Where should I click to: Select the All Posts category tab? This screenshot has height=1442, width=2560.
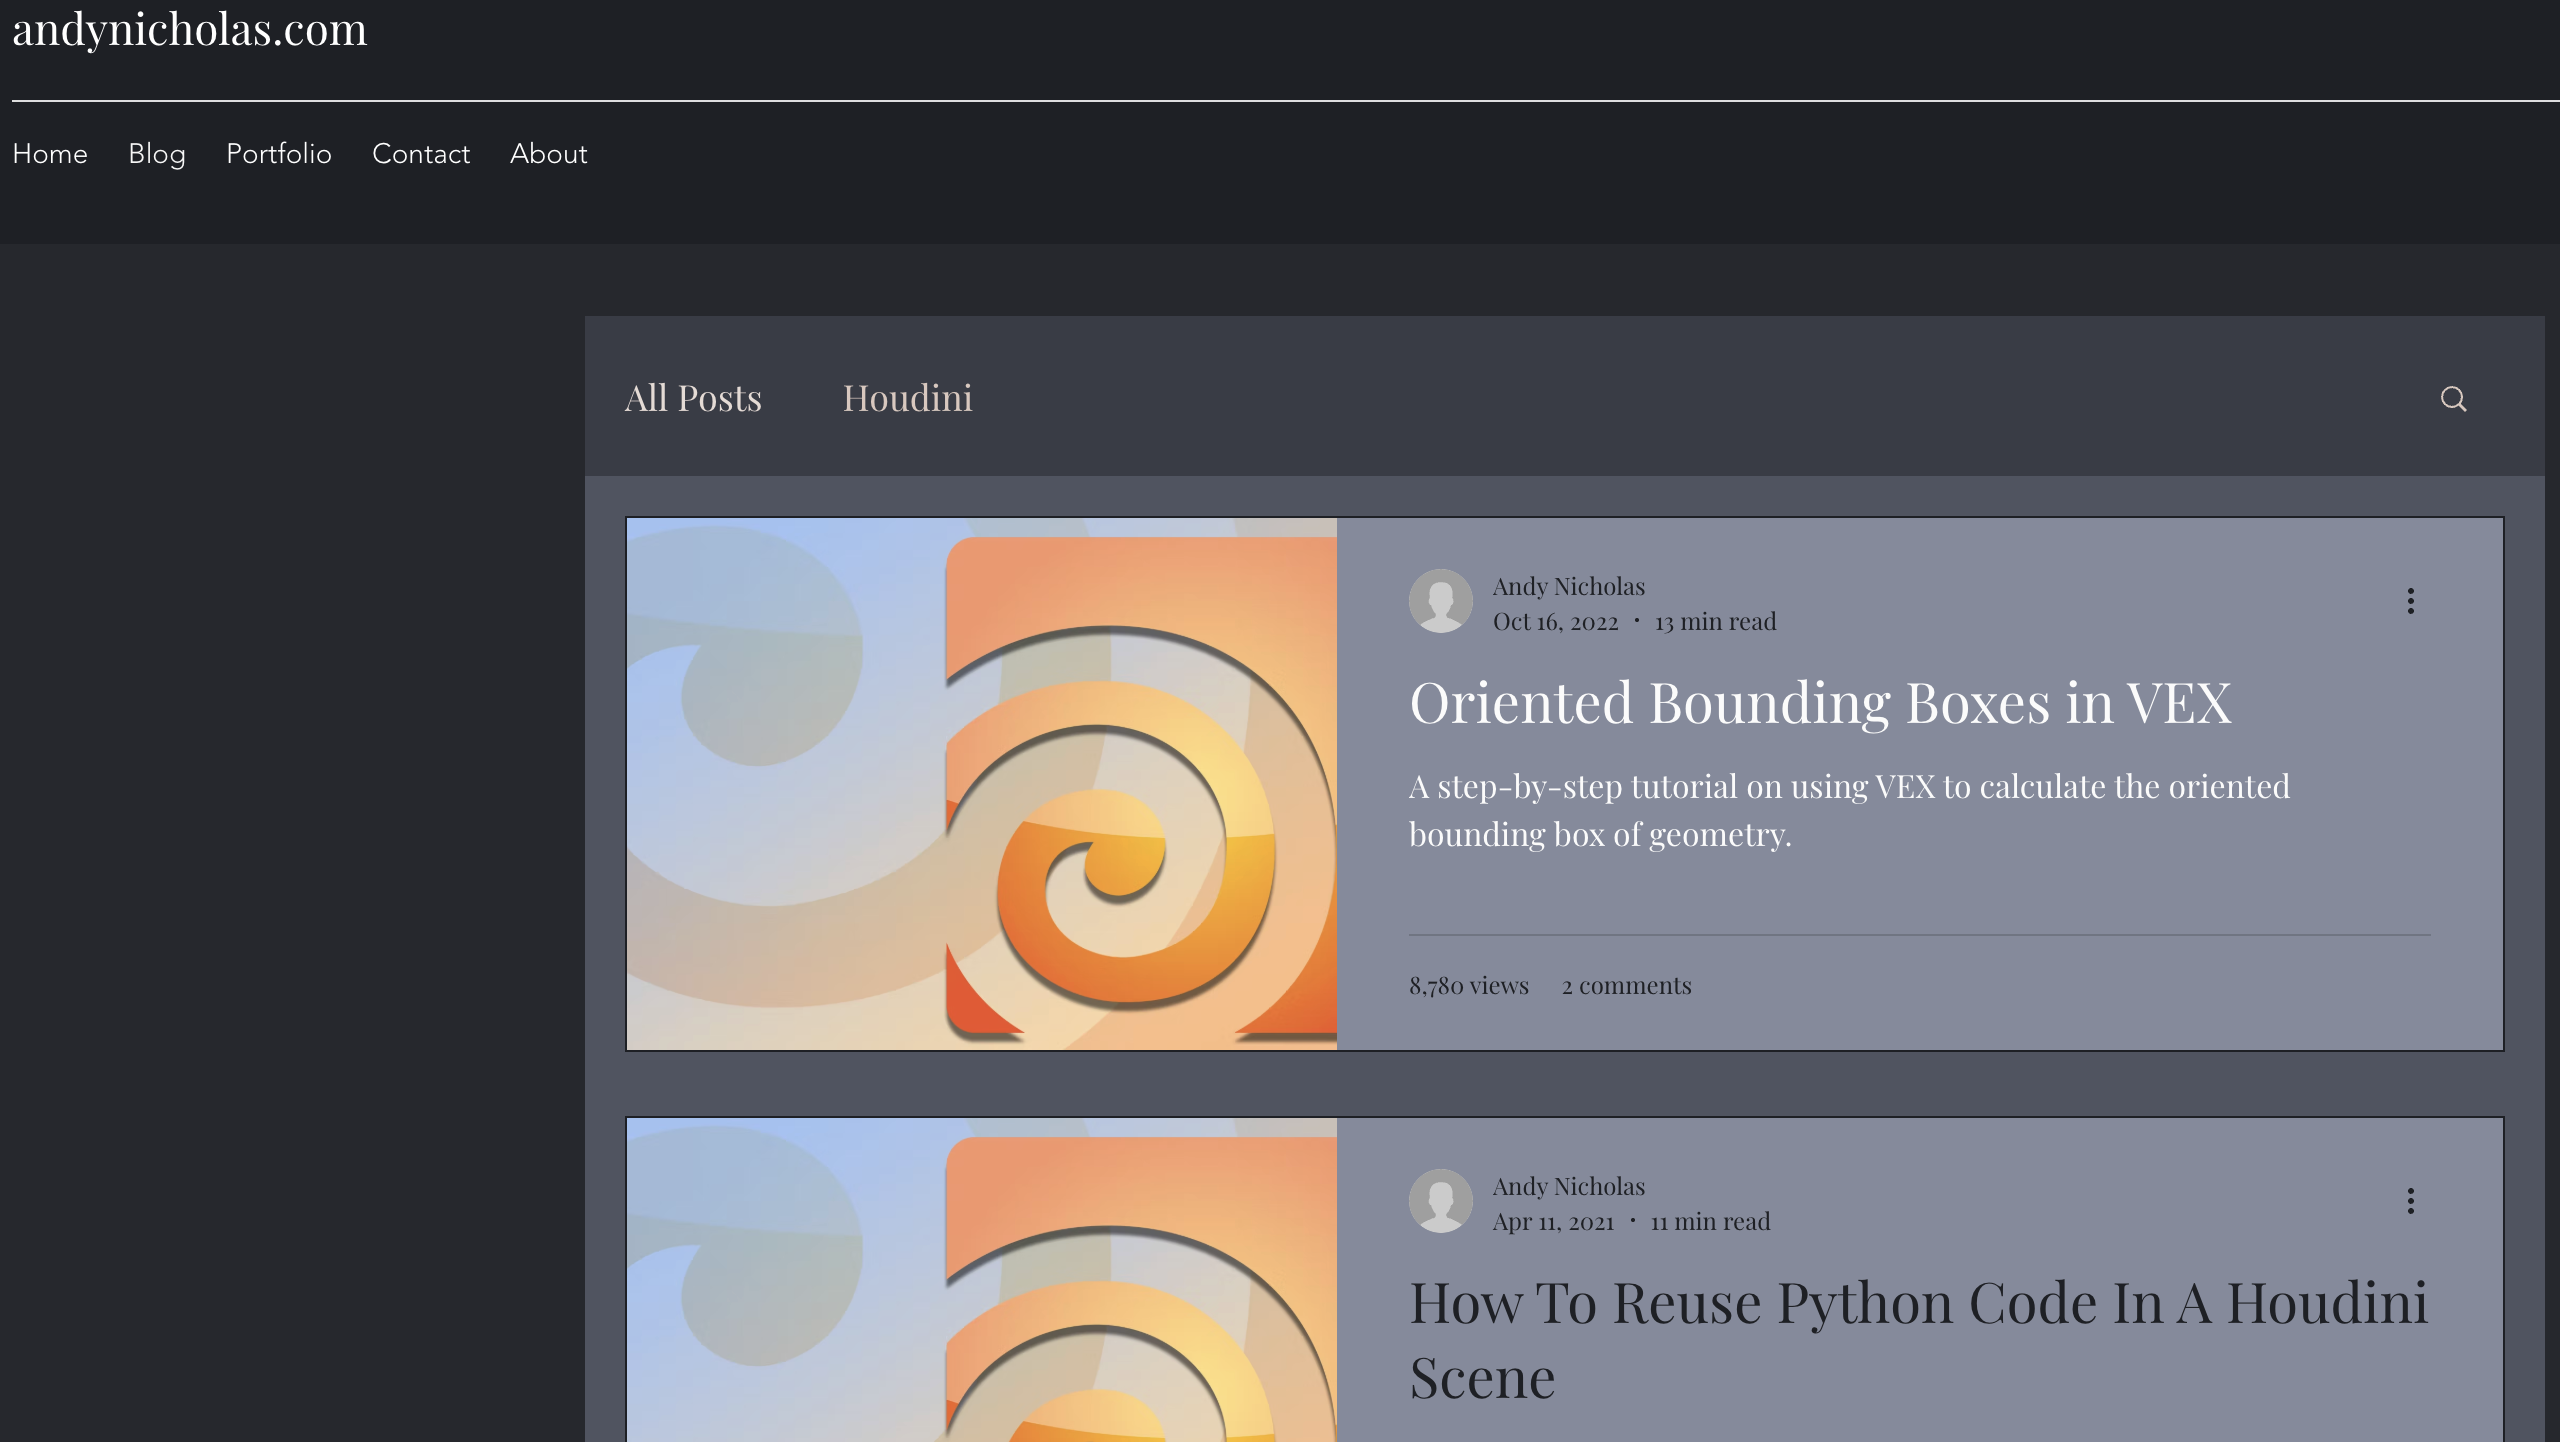tap(693, 398)
